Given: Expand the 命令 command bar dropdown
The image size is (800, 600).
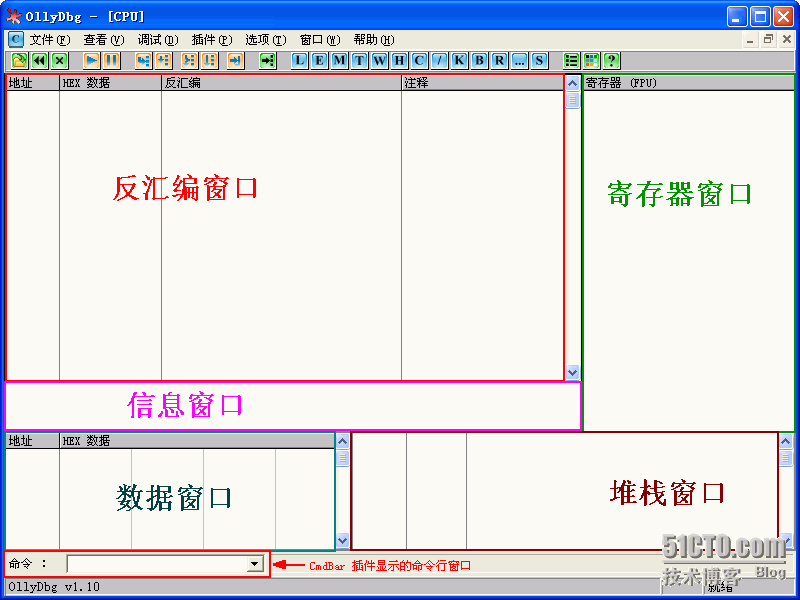Looking at the screenshot, I should tap(254, 564).
